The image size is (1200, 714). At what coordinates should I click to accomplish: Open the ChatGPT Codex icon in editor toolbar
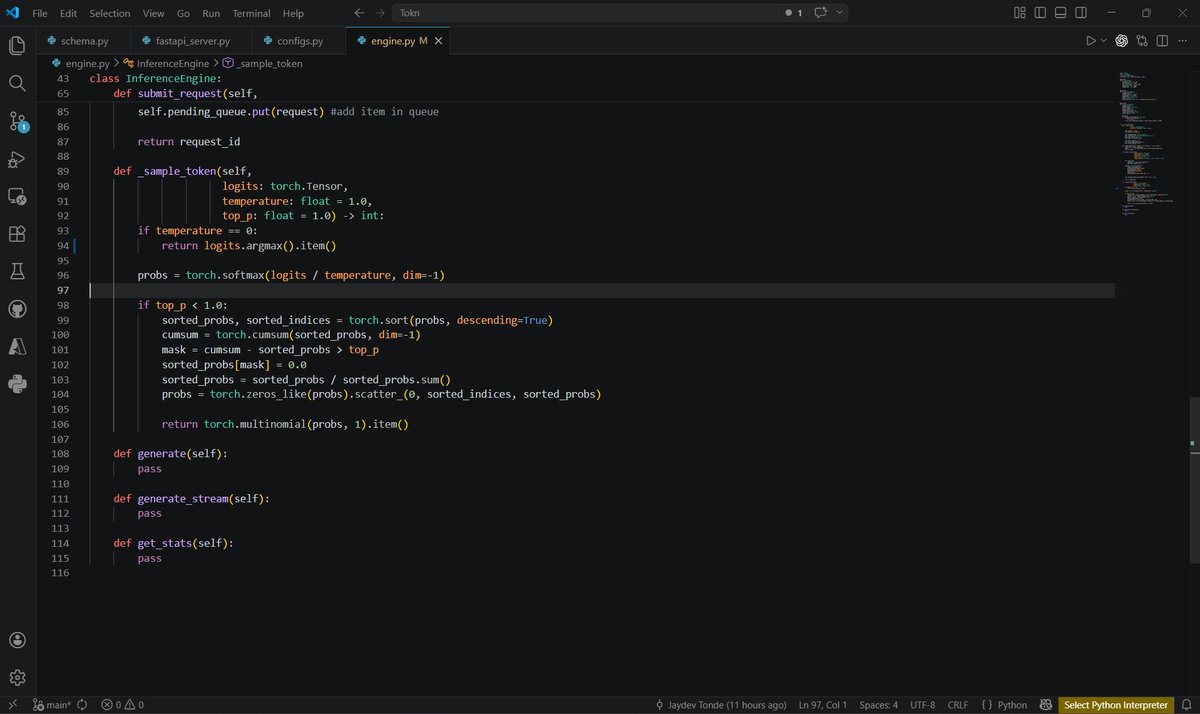coord(1122,41)
